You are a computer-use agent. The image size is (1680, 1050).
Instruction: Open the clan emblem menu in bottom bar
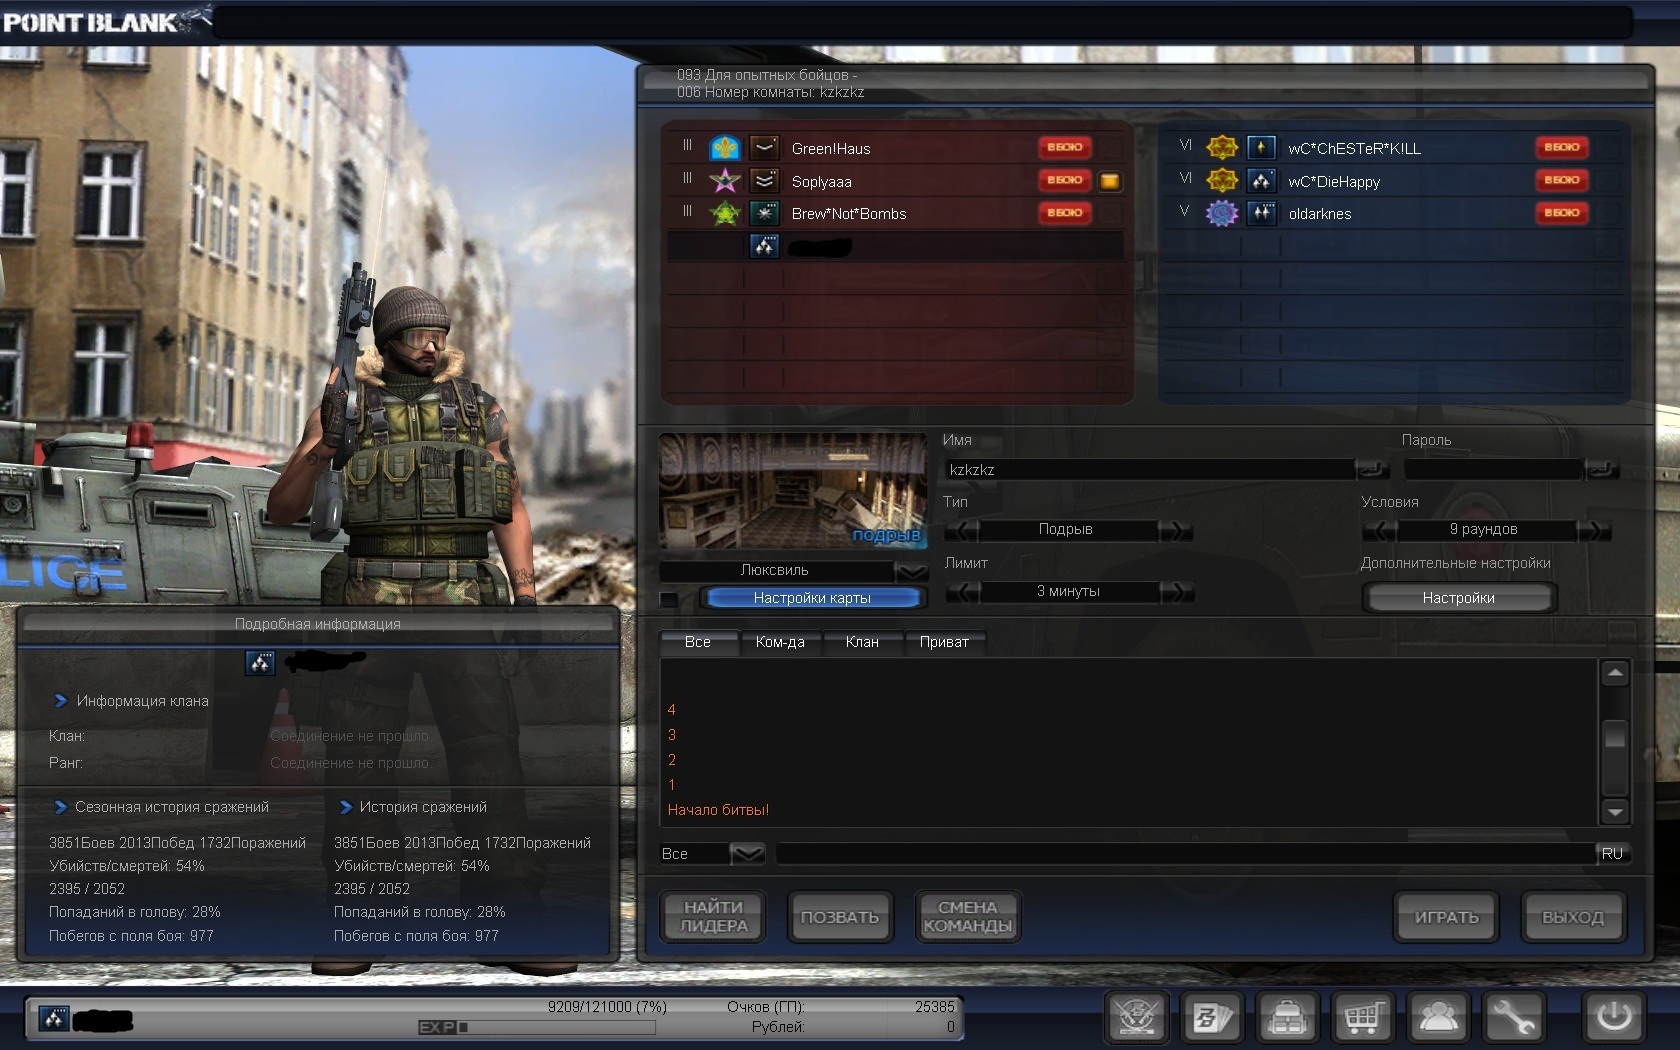1136,1017
